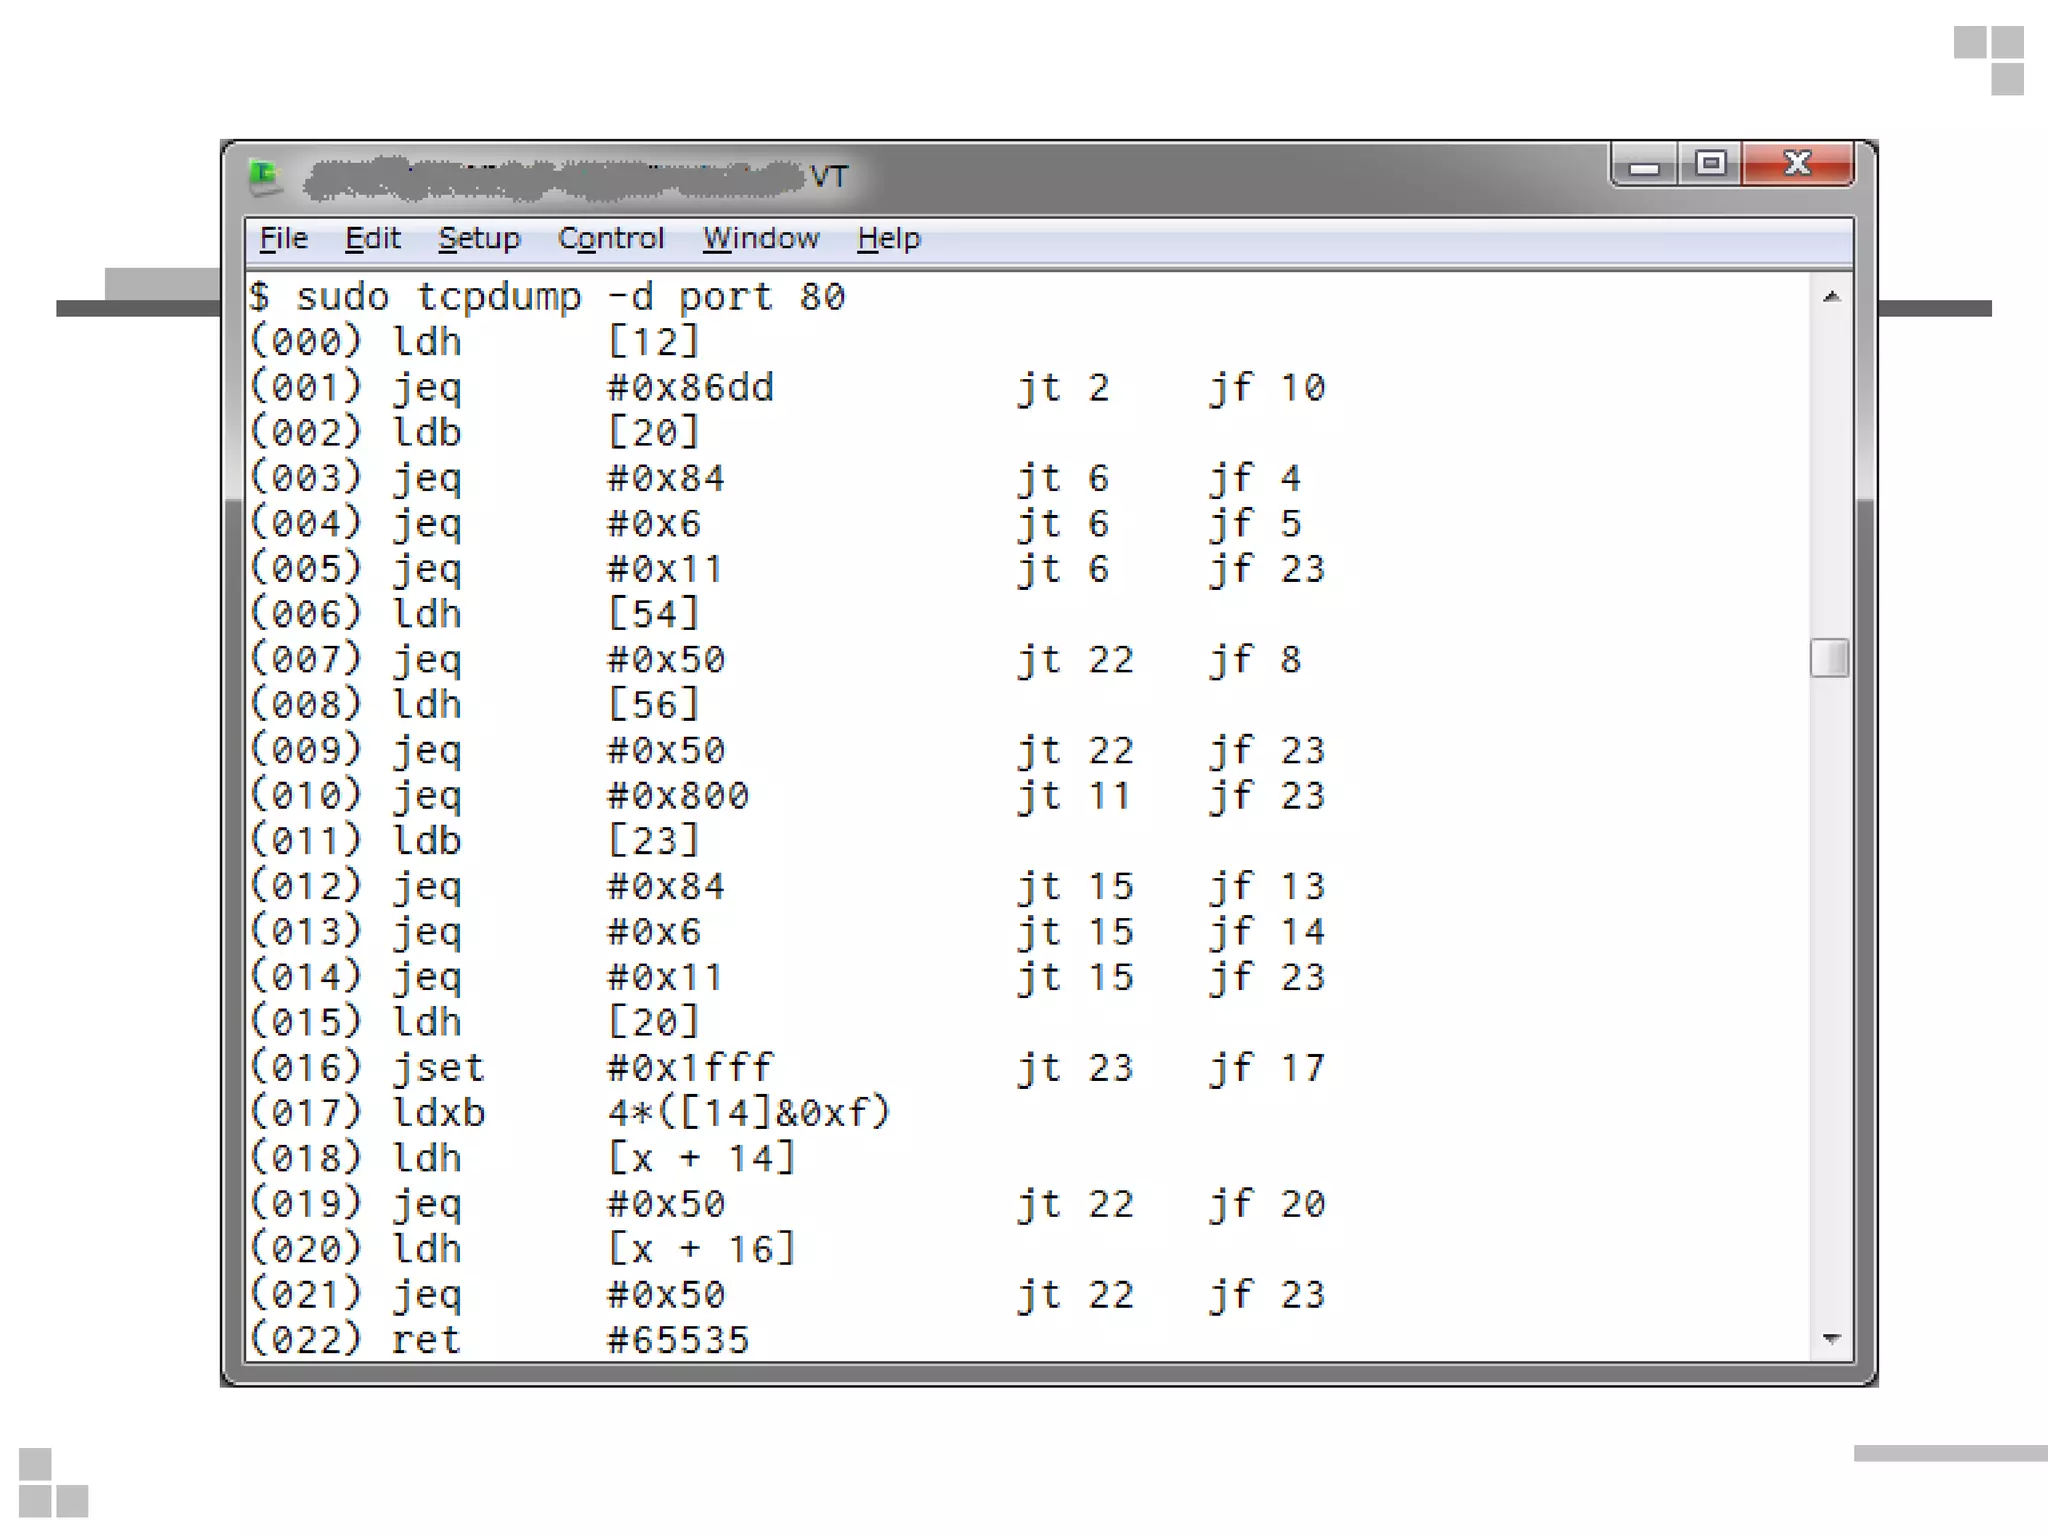
Task: Click the VT title bar text
Action: (x=828, y=178)
